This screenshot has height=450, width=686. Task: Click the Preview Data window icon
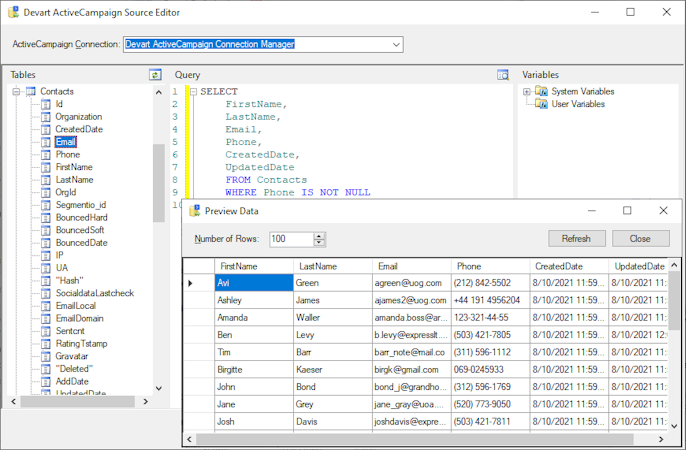pyautogui.click(x=195, y=211)
